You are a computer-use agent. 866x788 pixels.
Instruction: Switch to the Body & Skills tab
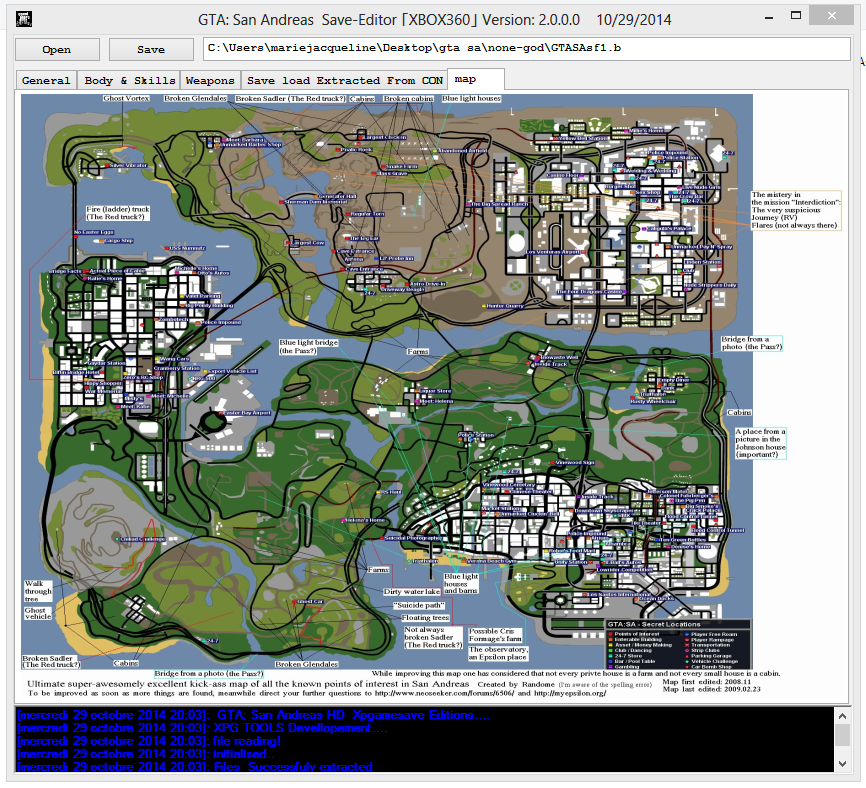(129, 80)
